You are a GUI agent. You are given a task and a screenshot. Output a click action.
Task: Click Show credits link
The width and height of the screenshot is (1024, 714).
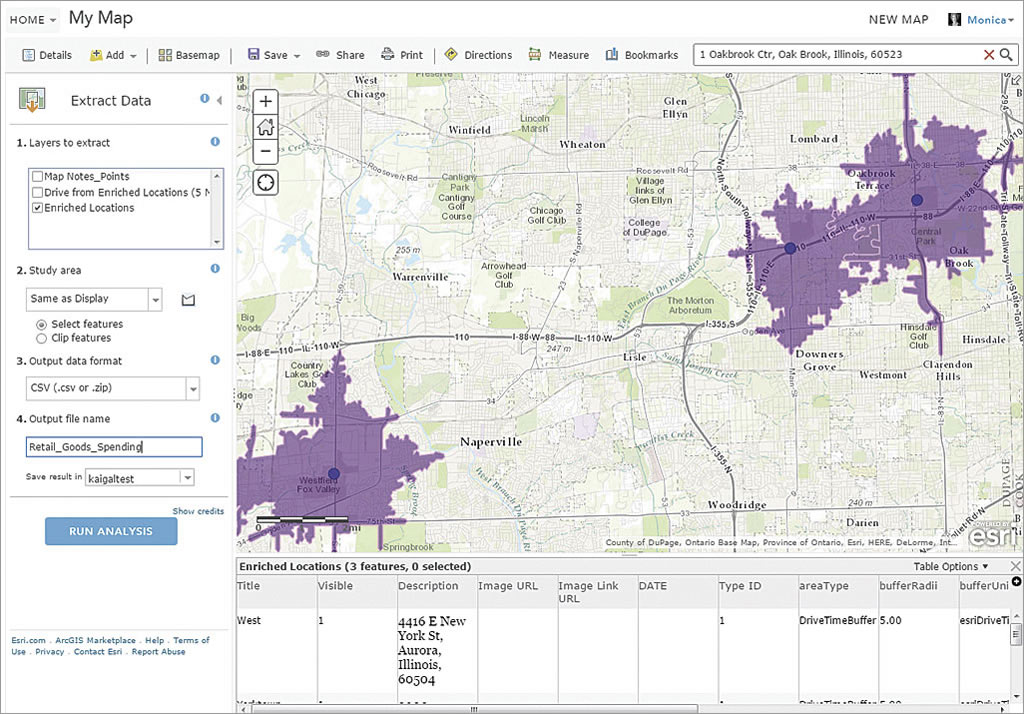[x=198, y=511]
